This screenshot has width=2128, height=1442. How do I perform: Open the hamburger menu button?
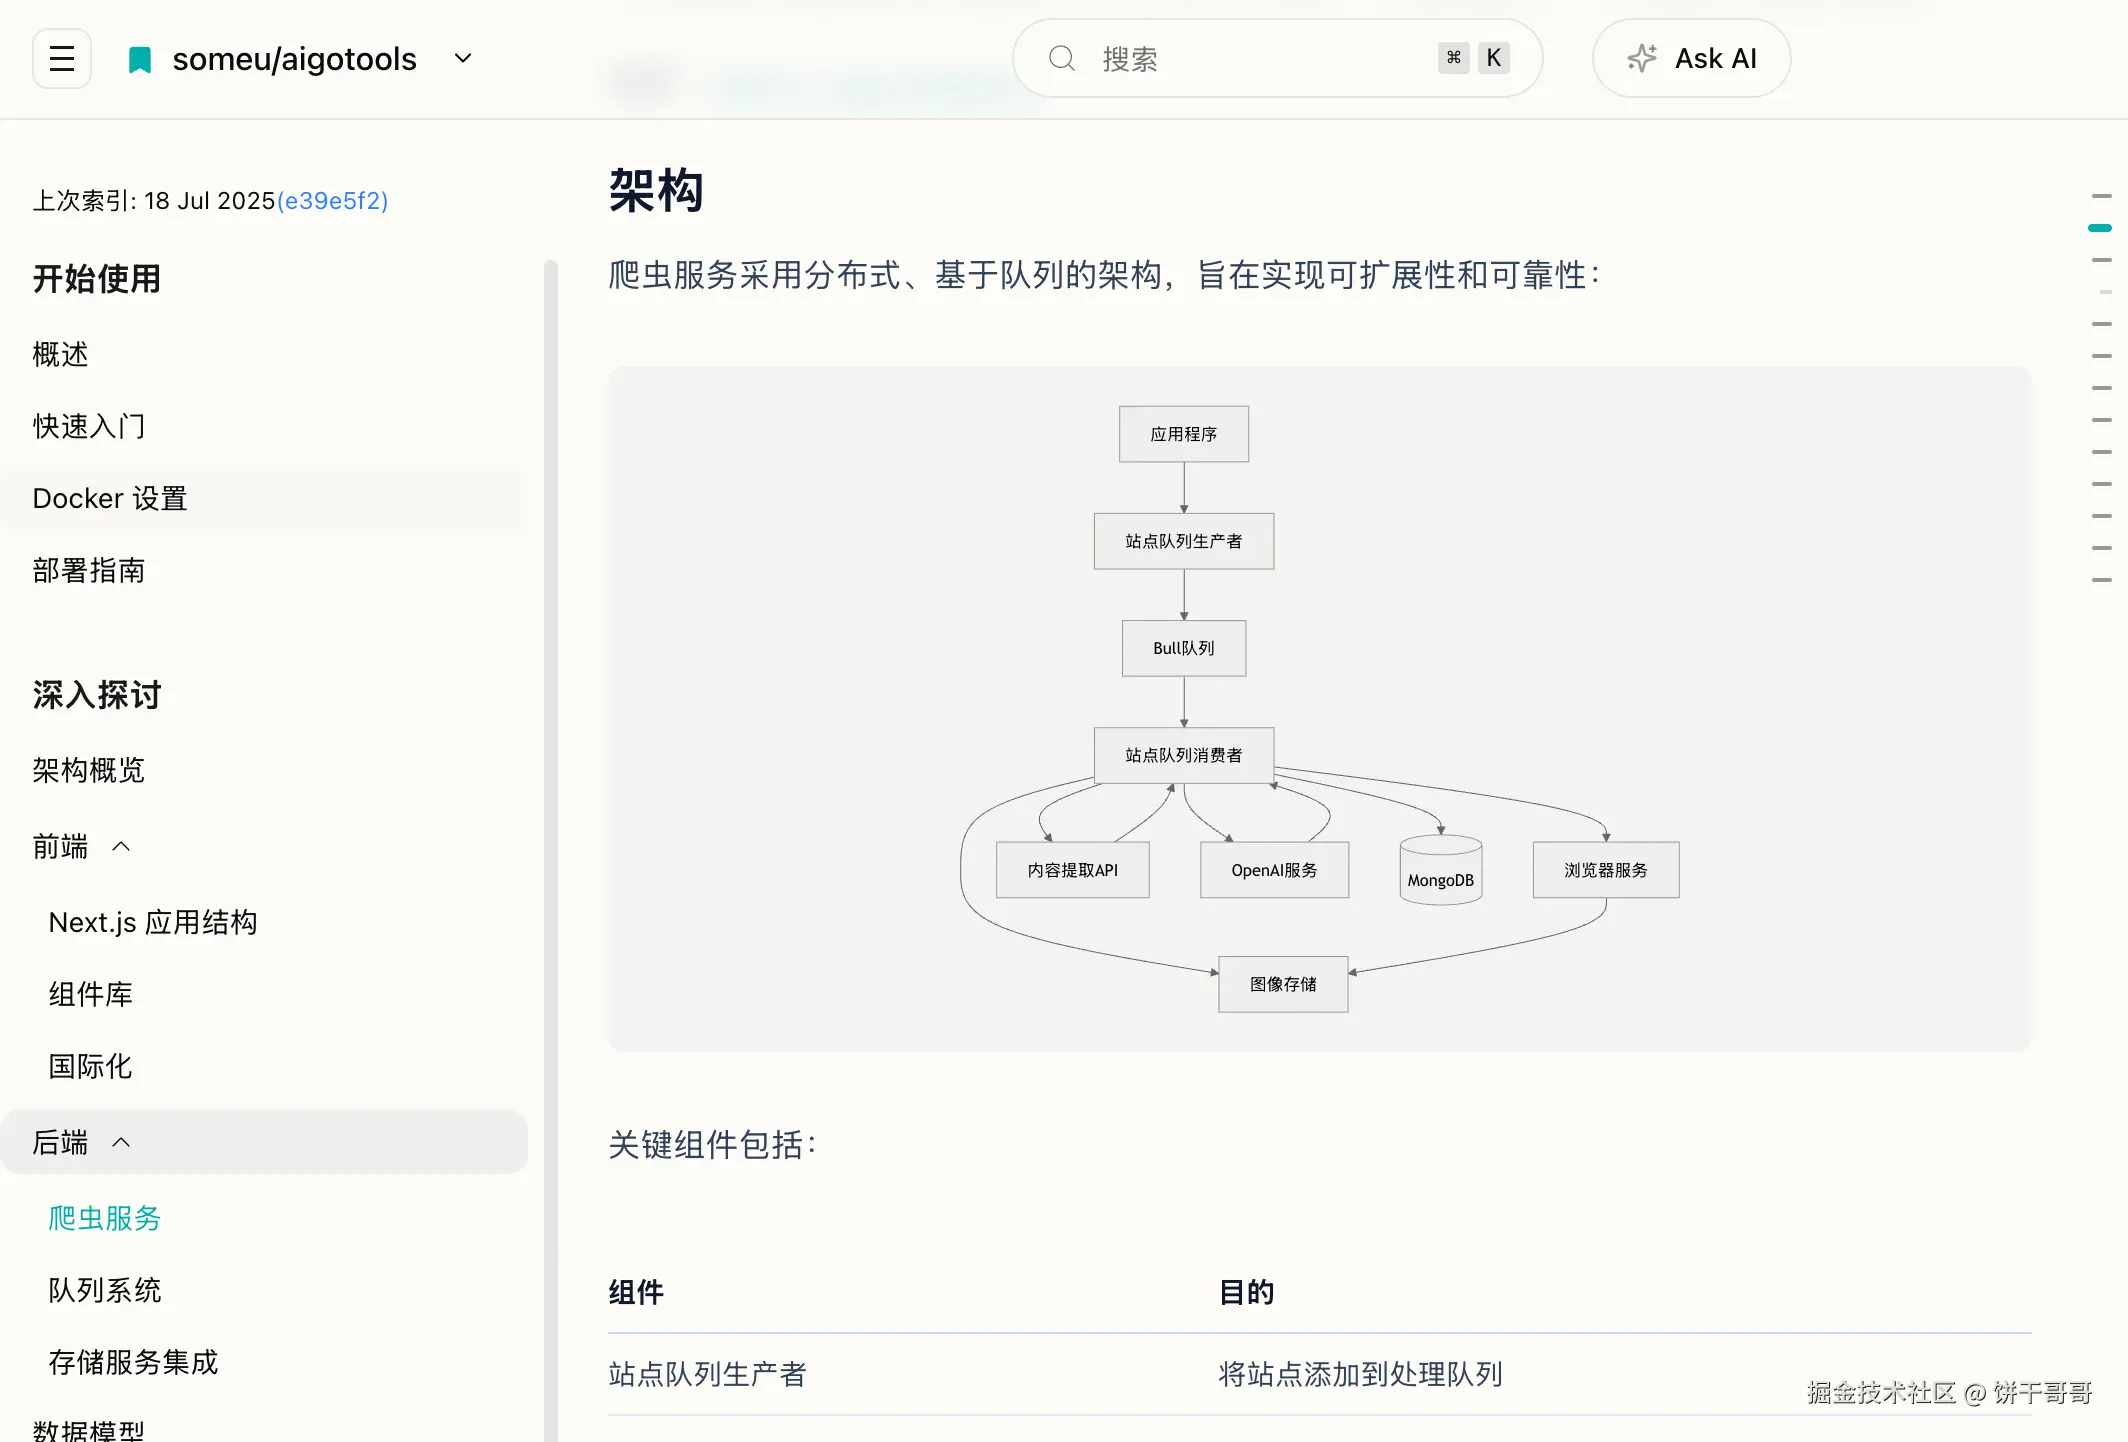pos(62,59)
